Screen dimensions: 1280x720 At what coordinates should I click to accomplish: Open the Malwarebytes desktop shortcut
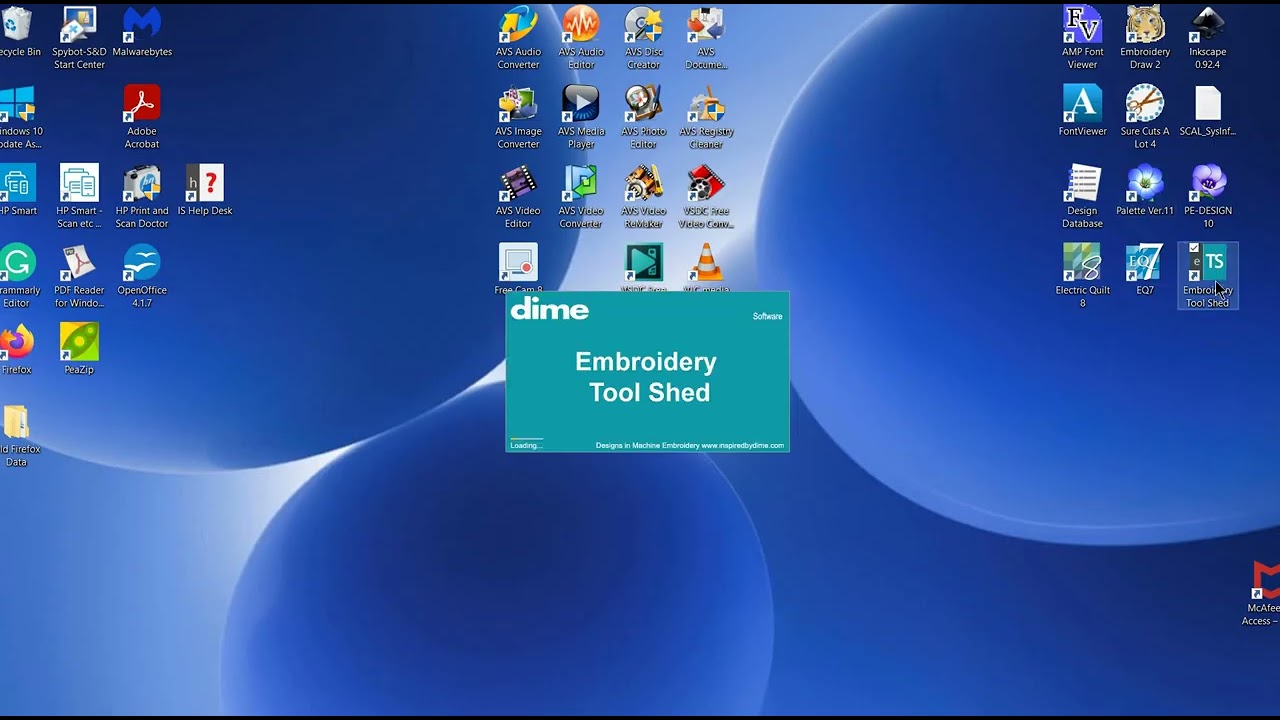click(x=142, y=32)
